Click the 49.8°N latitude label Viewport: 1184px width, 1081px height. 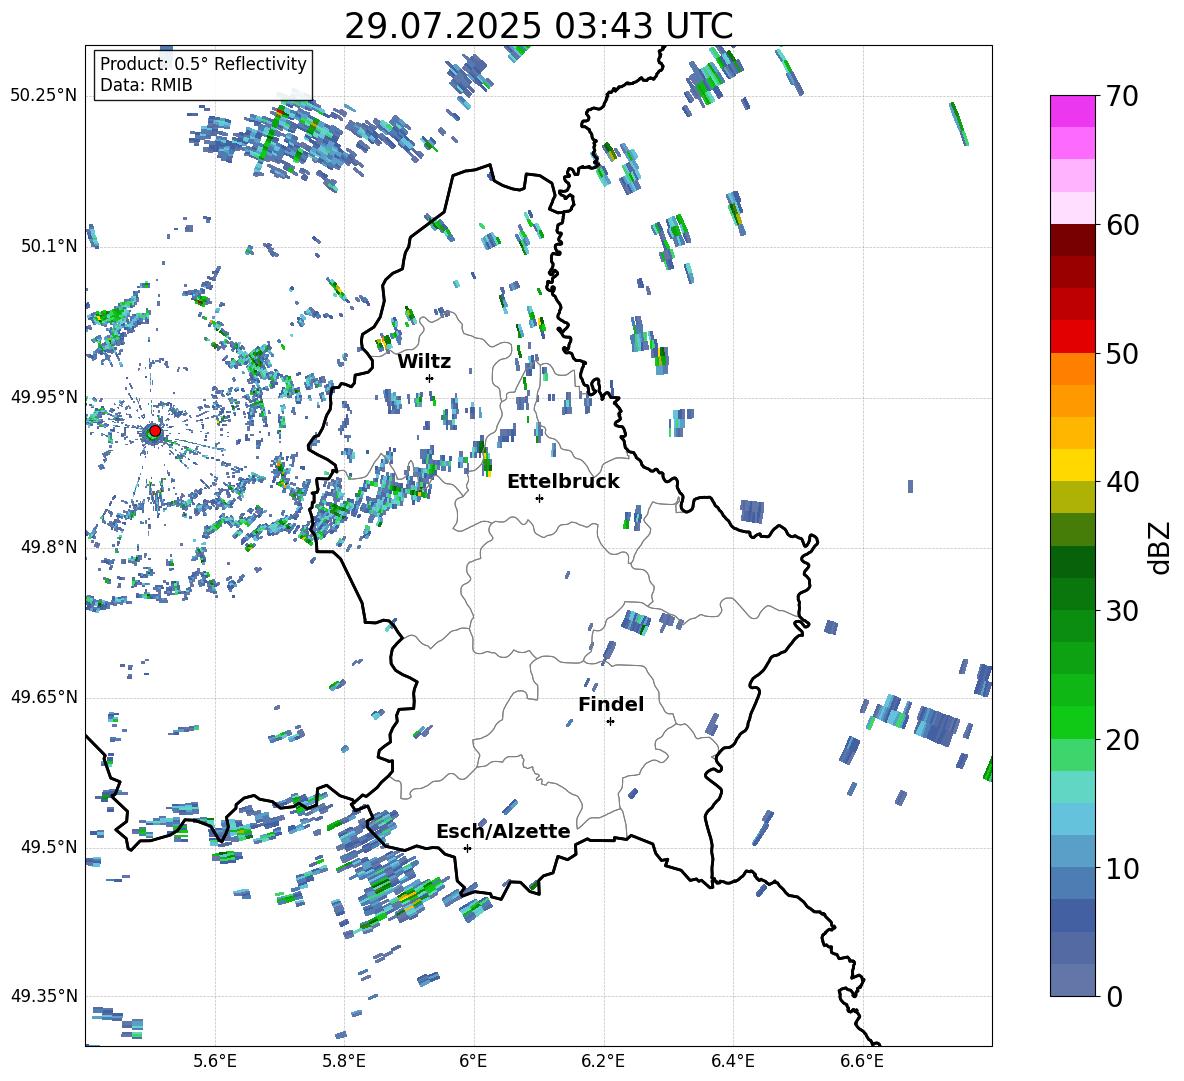tap(48, 546)
